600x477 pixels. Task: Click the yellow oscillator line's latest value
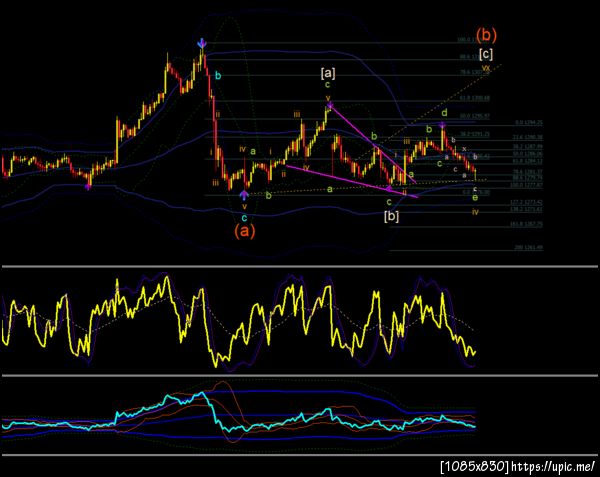[x=474, y=352]
